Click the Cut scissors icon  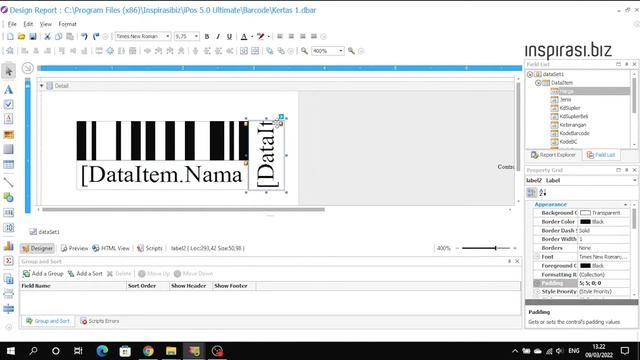click(x=47, y=37)
